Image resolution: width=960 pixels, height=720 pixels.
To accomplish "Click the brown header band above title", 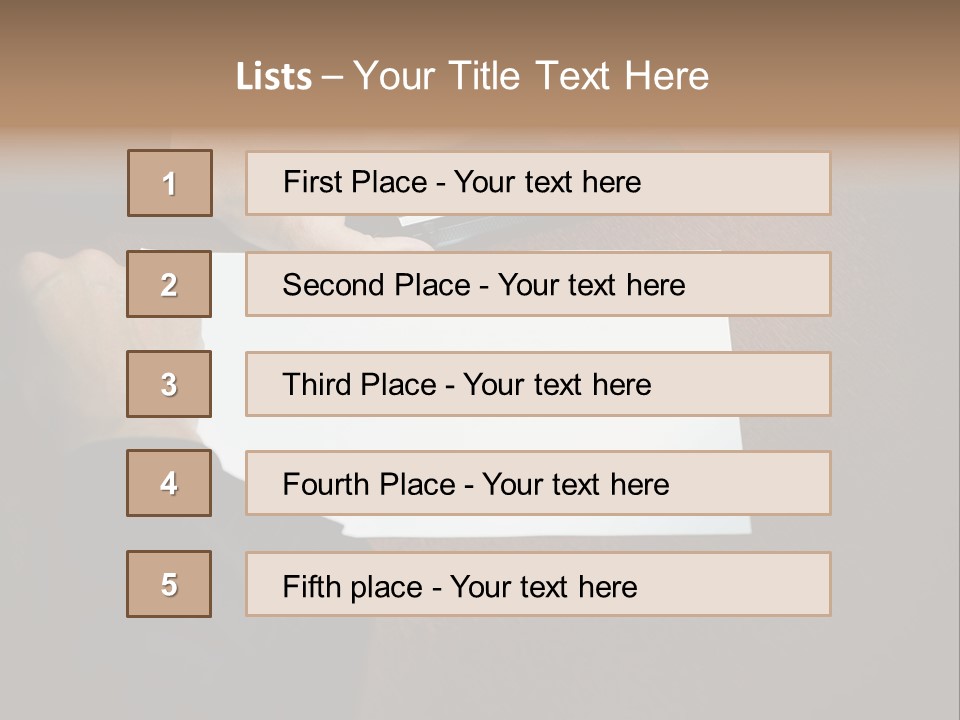I will tap(480, 25).
